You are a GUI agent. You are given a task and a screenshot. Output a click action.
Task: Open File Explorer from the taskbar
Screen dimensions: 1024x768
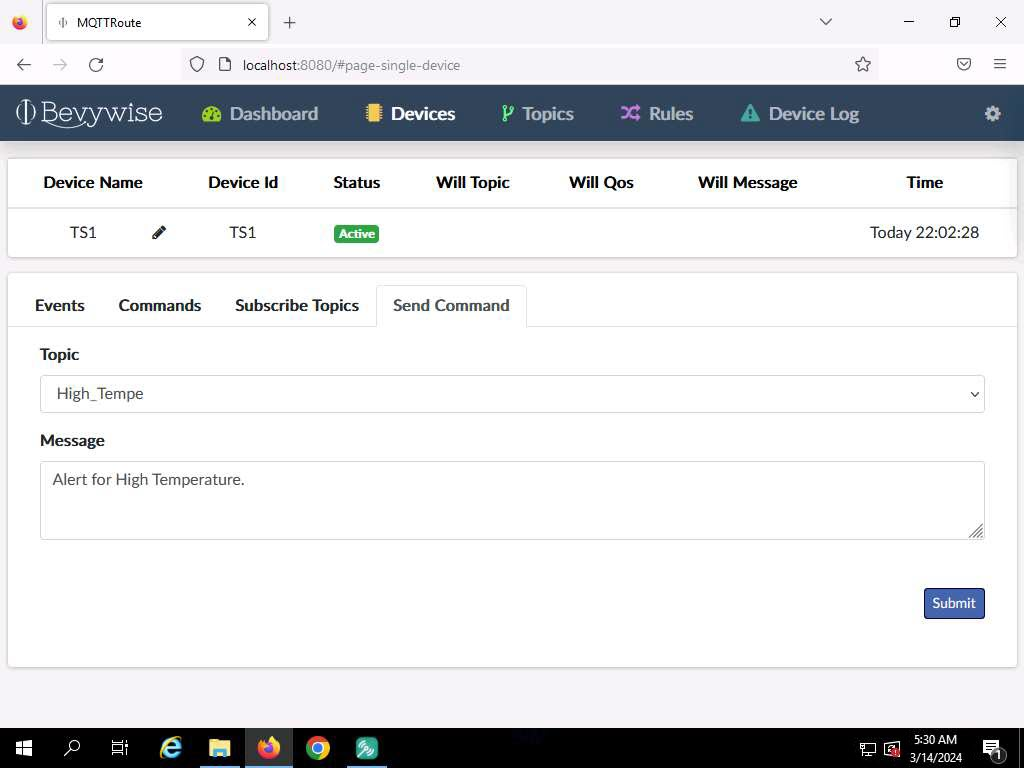point(220,748)
